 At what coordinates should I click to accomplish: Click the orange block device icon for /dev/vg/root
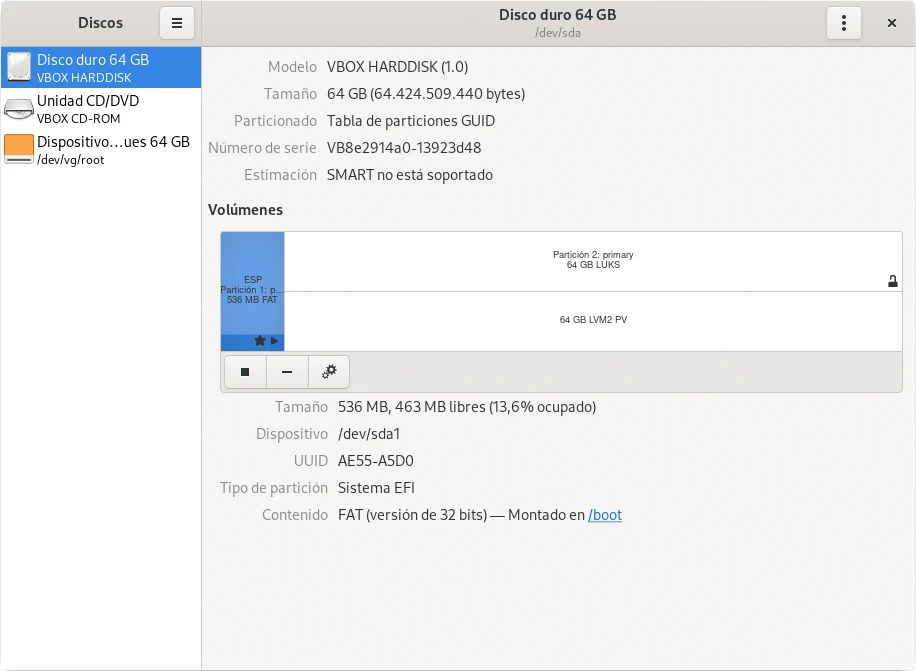tap(19, 150)
